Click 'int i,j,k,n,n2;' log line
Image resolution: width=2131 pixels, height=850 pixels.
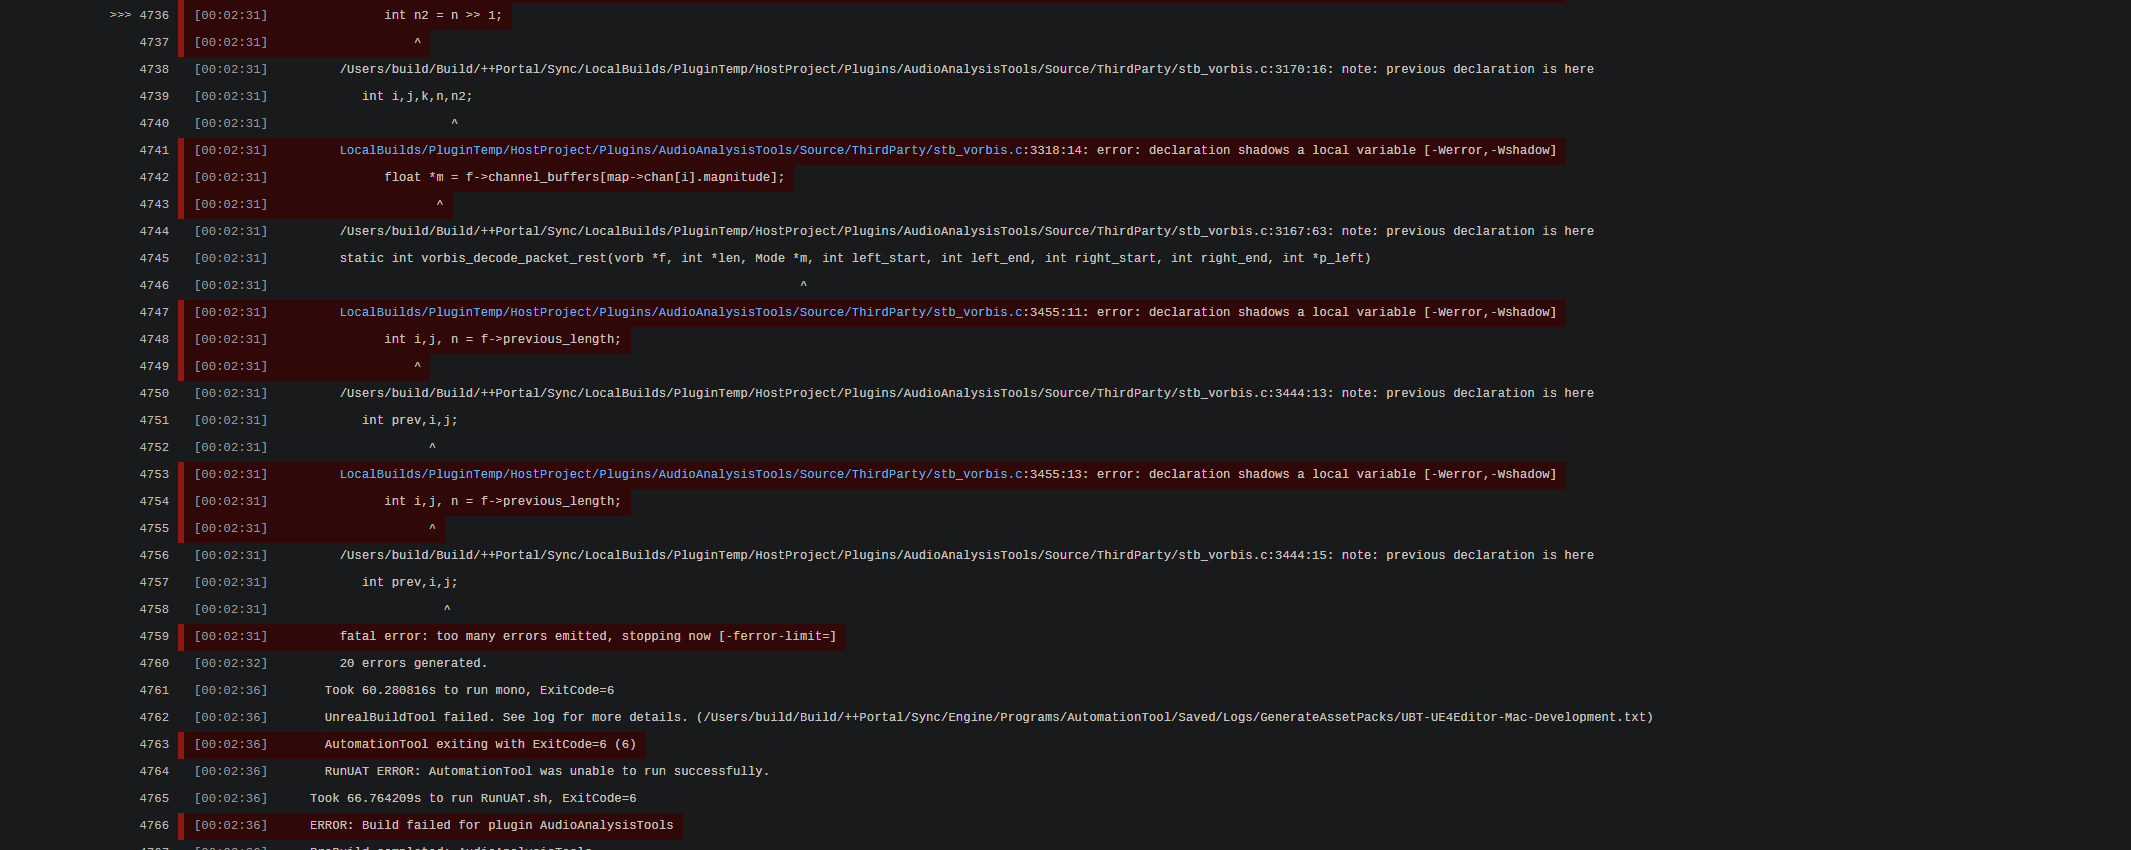(x=417, y=96)
